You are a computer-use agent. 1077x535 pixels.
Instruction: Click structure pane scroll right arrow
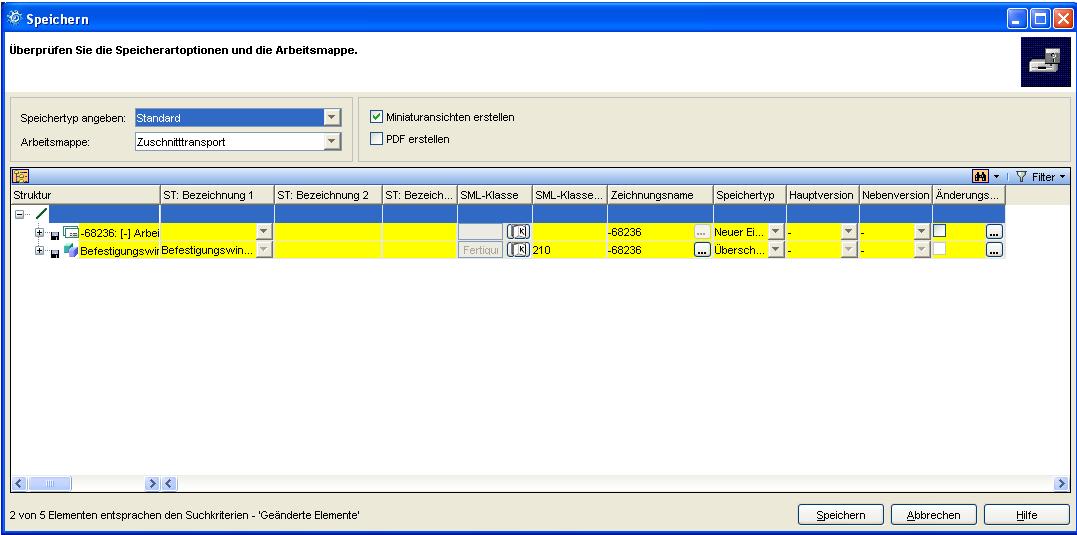(152, 483)
